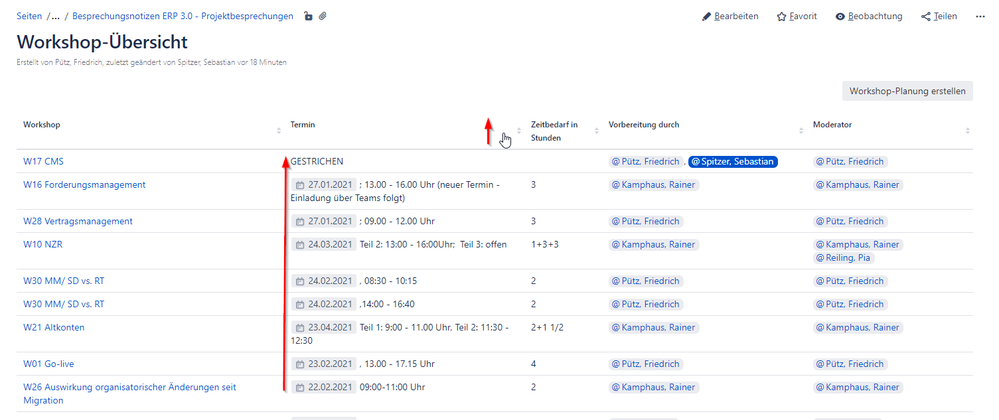Click the 23.04.2021 date lozenge
999x420 pixels.
tap(324, 328)
